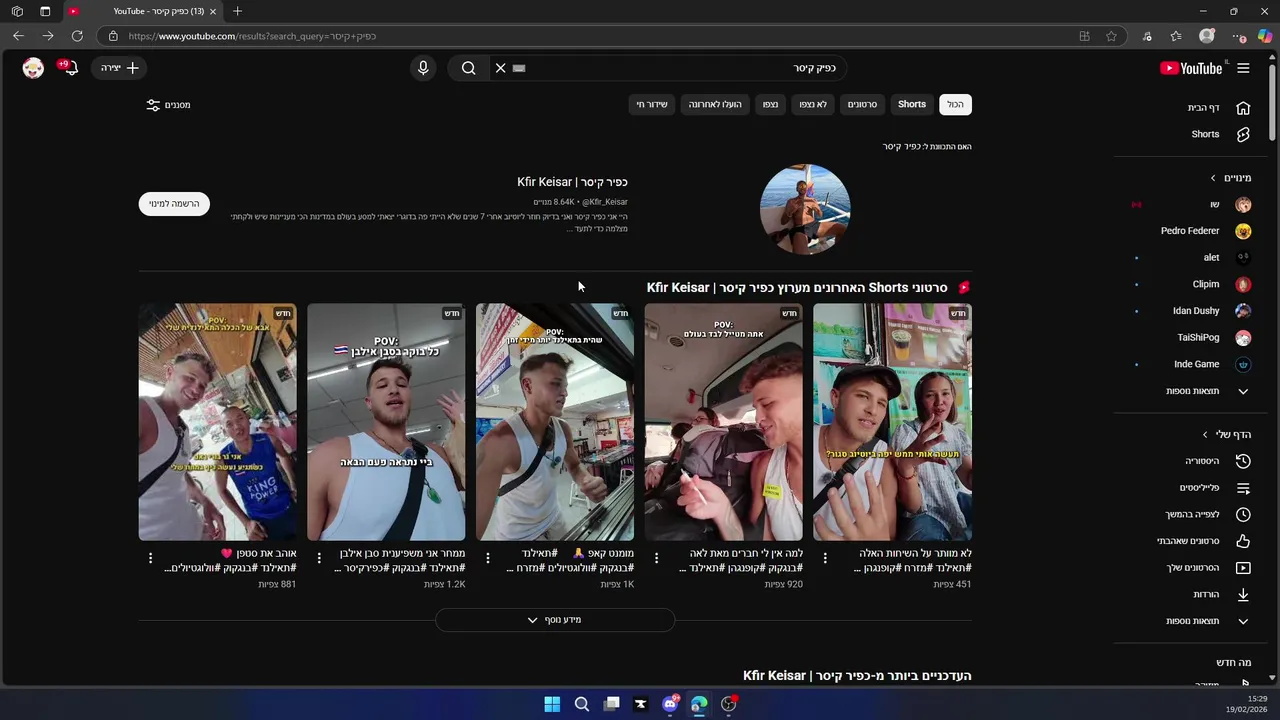The height and width of the screenshot is (720, 1280).
Task: Click the YouTube logo
Action: [x=1191, y=68]
